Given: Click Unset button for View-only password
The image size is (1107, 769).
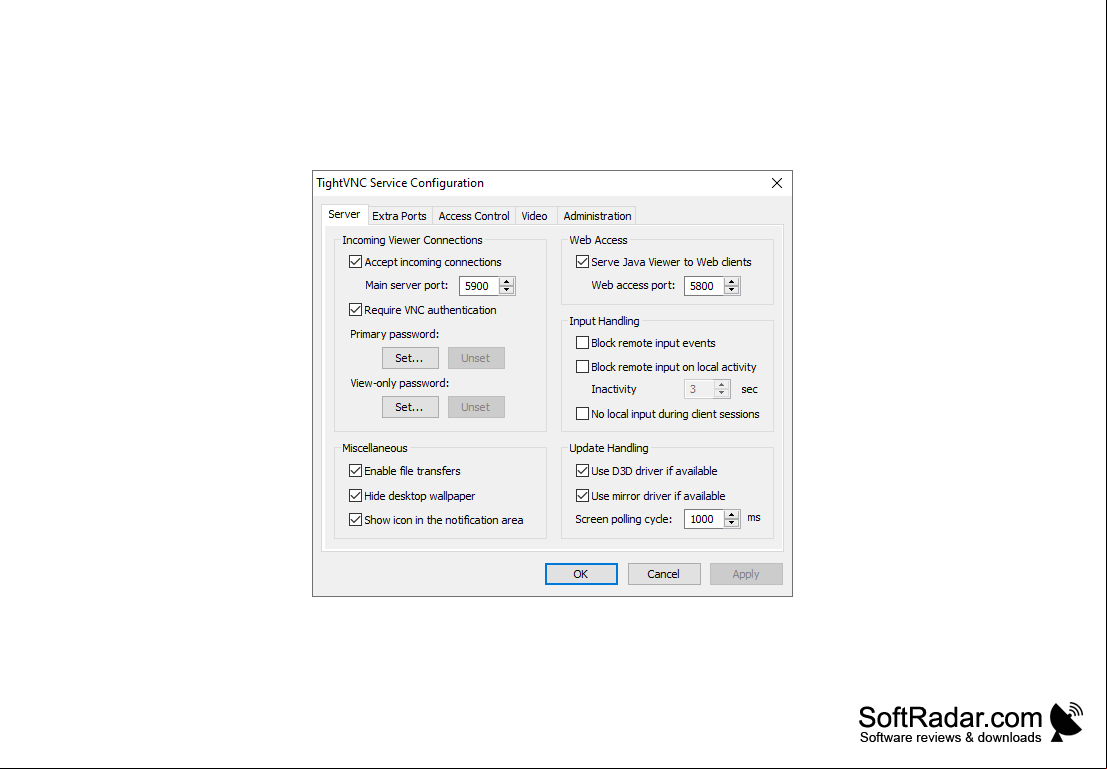Looking at the screenshot, I should 476,407.
